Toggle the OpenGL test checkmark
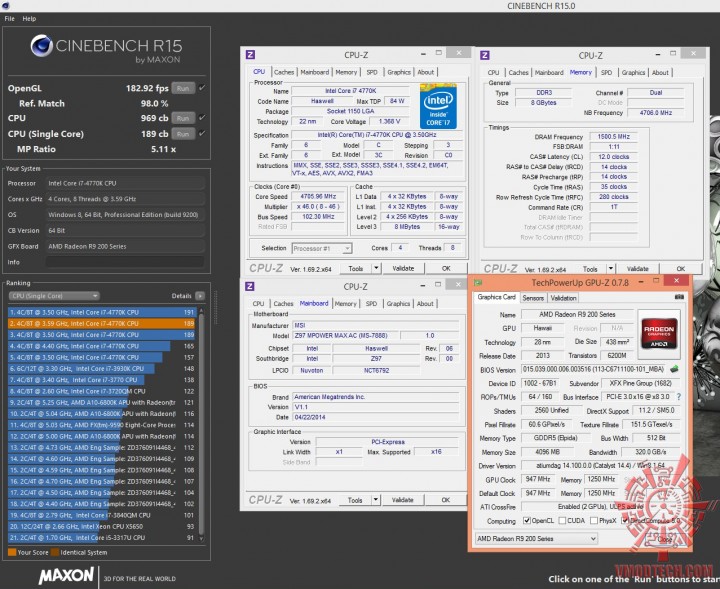The height and width of the screenshot is (589, 720). [x=202, y=88]
